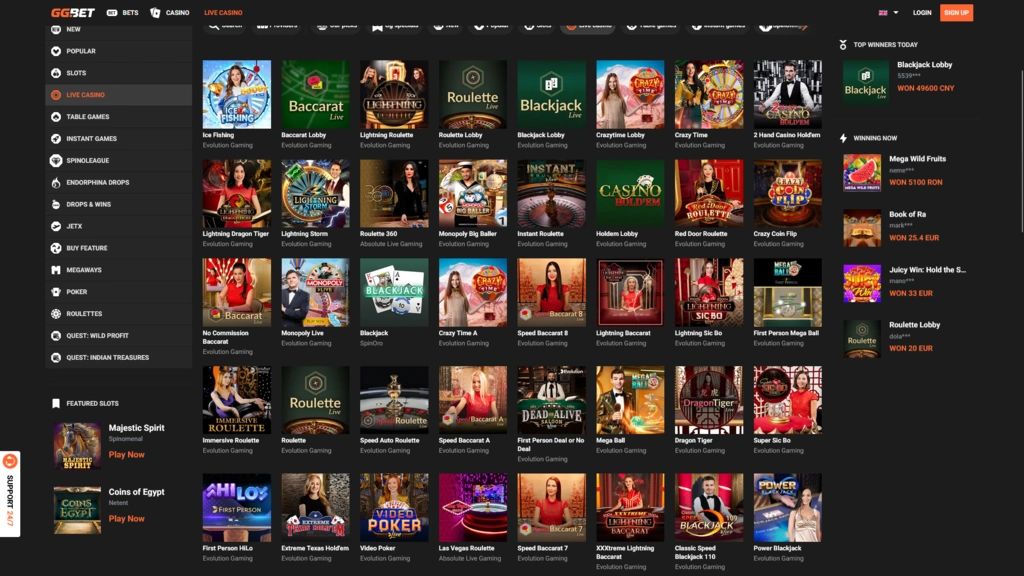Open First Person Mega Ball thumbnail
Image resolution: width=1024 pixels, height=576 pixels.
pos(788,293)
